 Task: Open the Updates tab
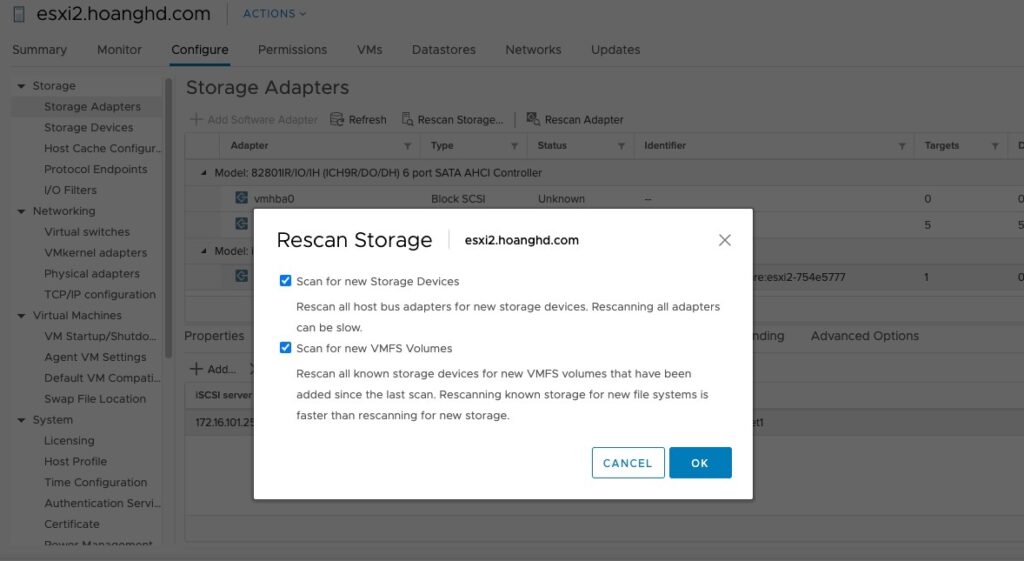[x=615, y=50]
